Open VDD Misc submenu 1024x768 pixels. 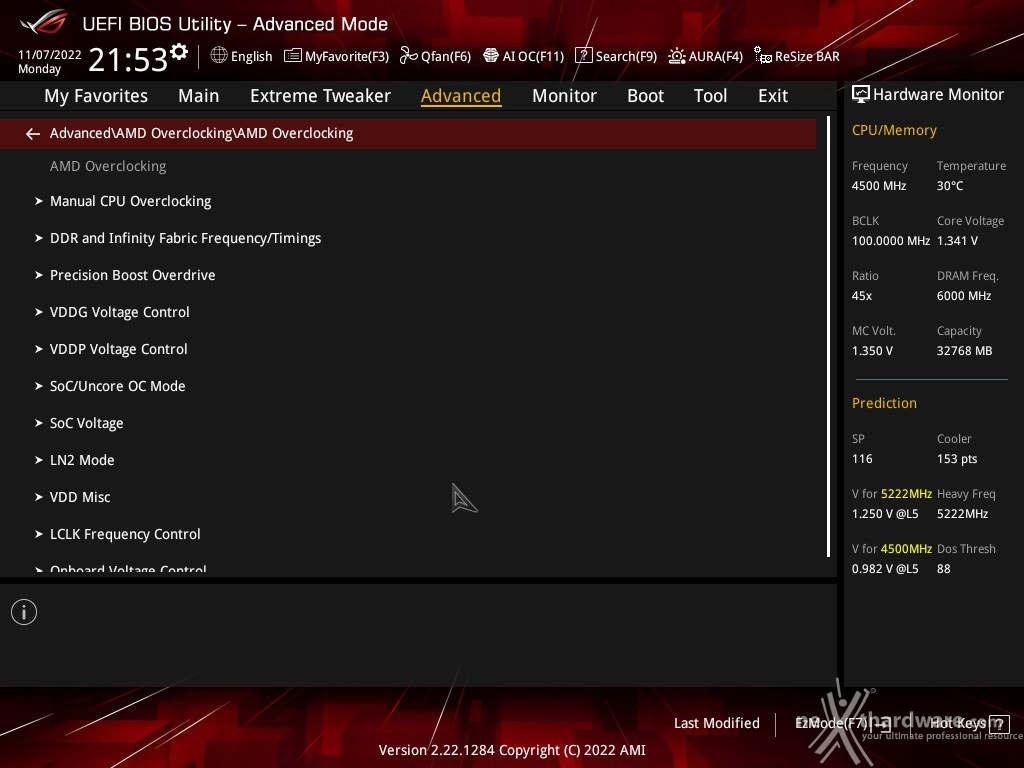pyautogui.click(x=80, y=497)
